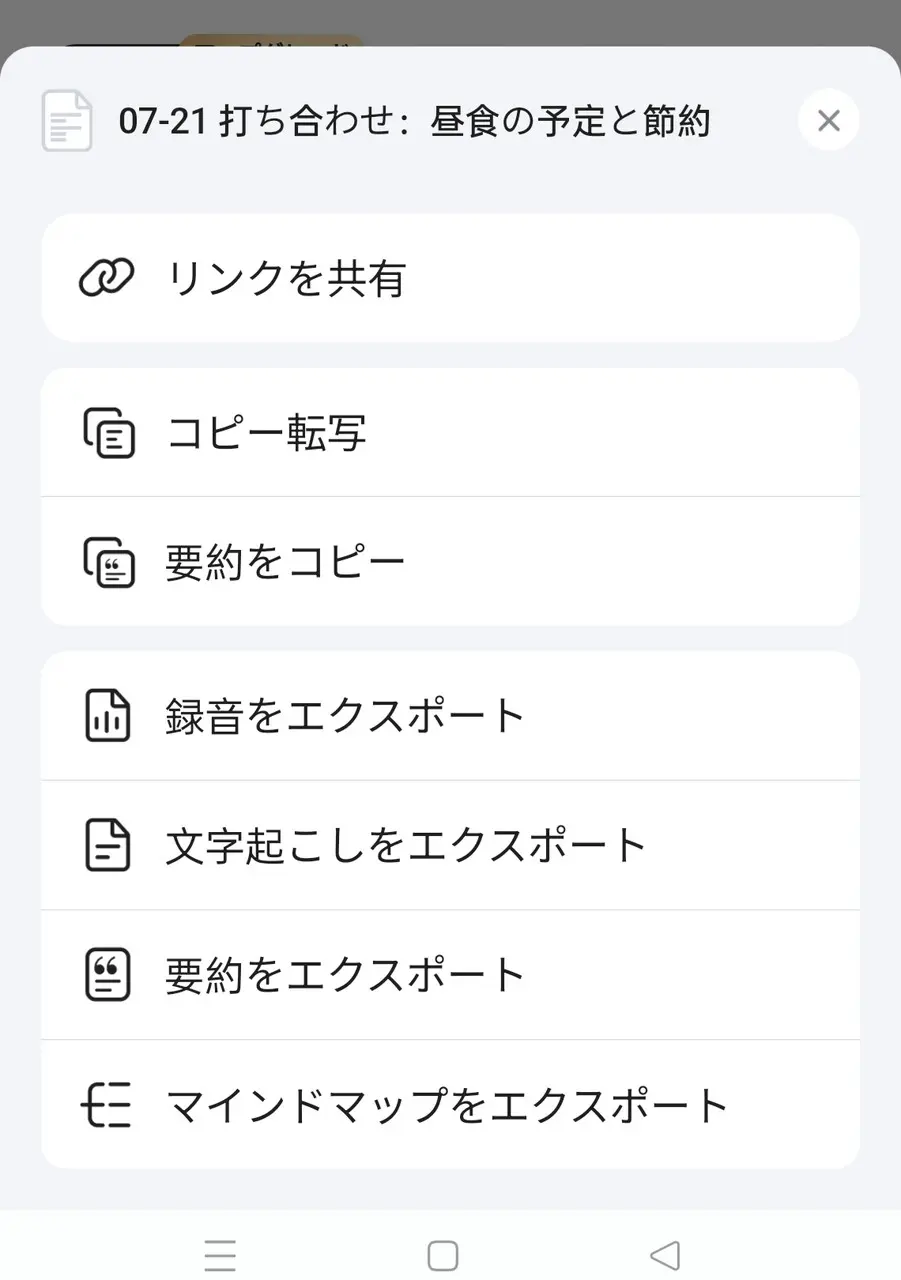This screenshot has height=1280, width=901.
Task: Click the copy transcript icon
Action: [107, 433]
